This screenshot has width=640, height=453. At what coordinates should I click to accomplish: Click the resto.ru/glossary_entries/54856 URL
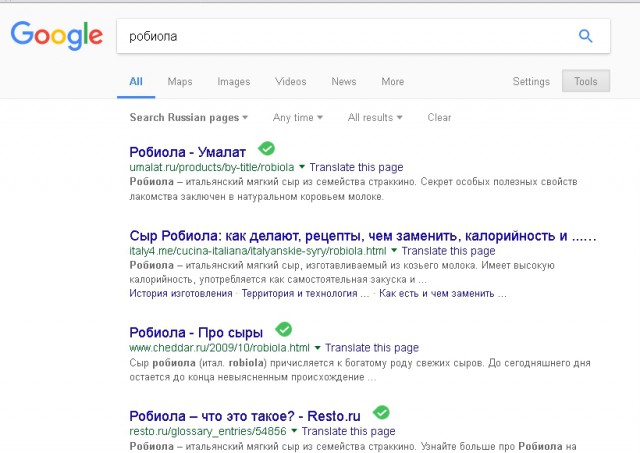[208, 431]
